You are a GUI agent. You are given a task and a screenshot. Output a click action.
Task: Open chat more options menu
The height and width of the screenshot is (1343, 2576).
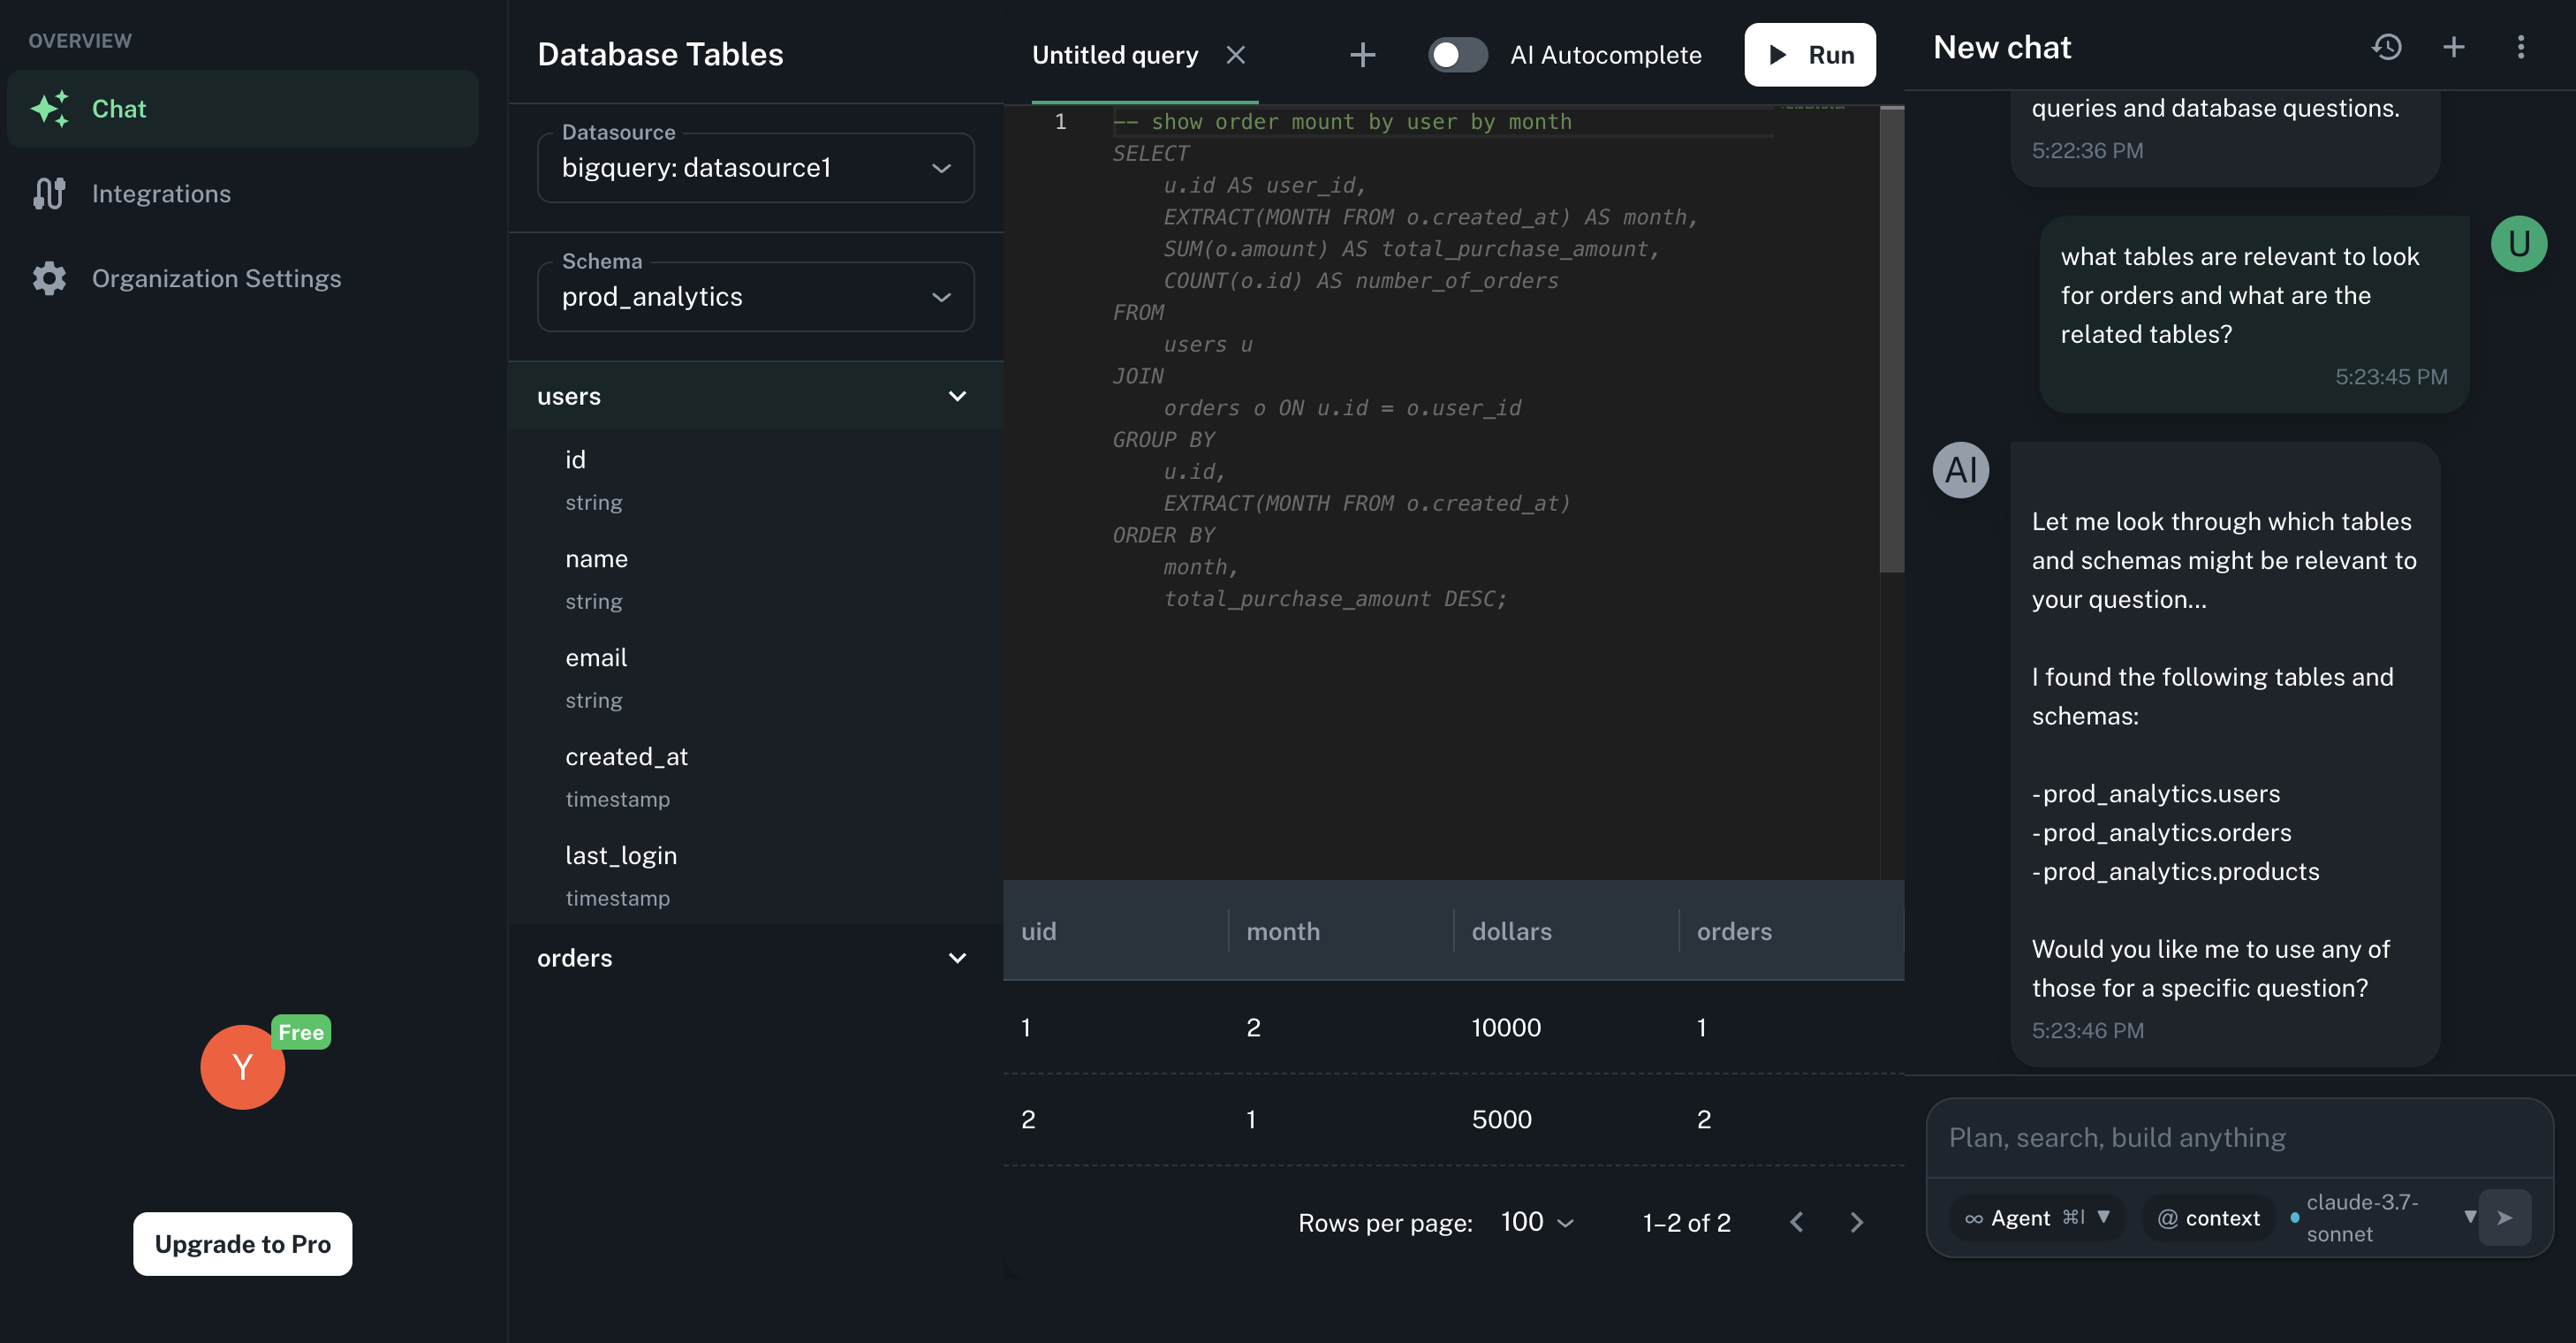click(x=2520, y=47)
